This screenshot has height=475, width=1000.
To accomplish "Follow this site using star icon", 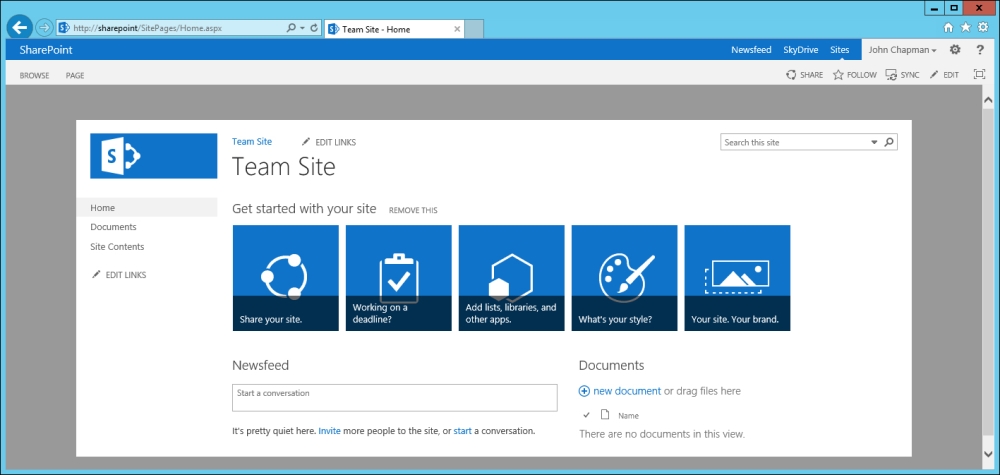I will pos(838,75).
